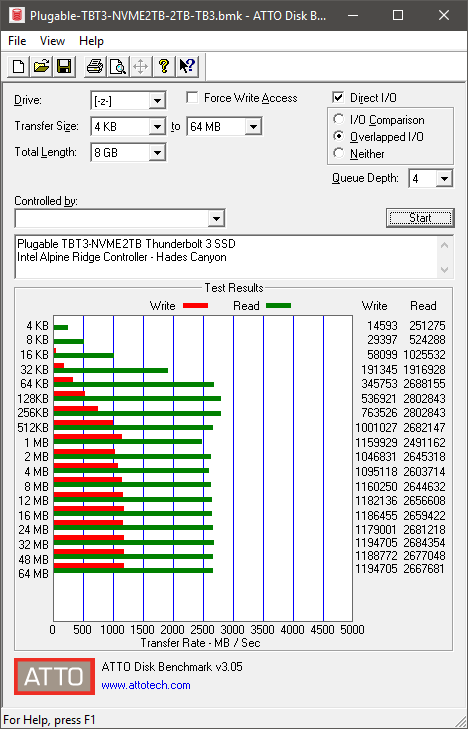
Task: Open About with the question mark icon
Action: coord(164,66)
